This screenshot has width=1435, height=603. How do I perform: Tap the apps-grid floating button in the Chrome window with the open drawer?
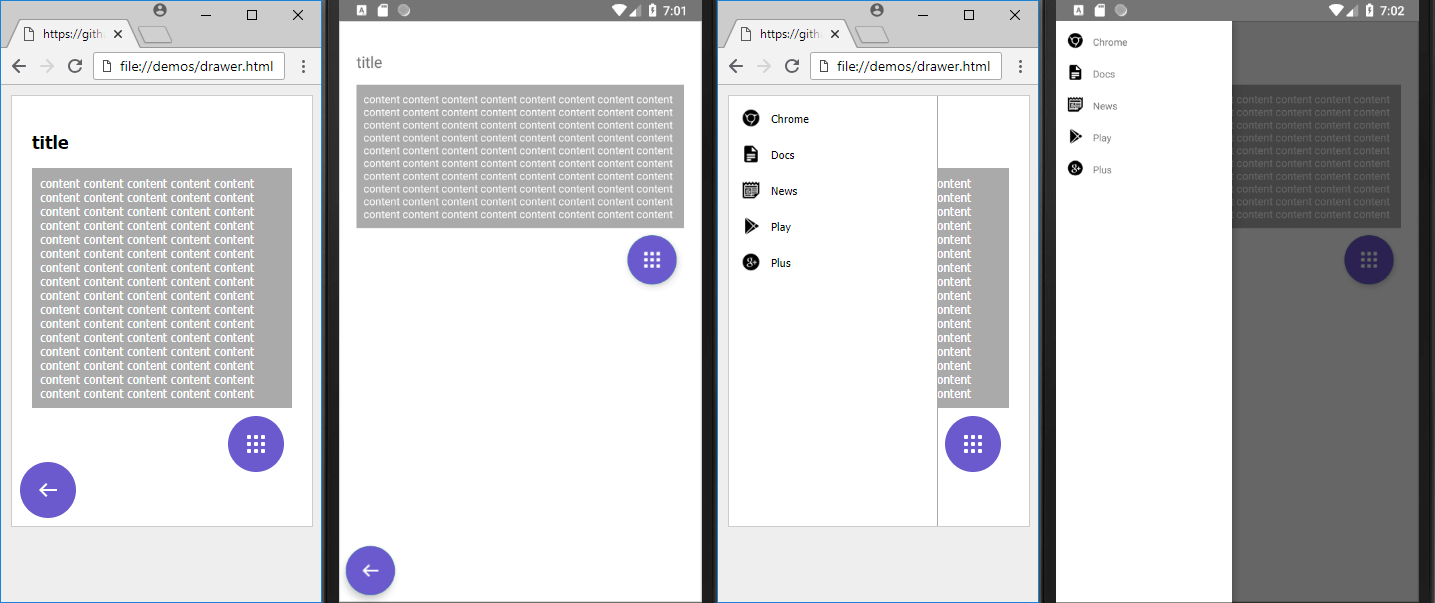point(973,444)
